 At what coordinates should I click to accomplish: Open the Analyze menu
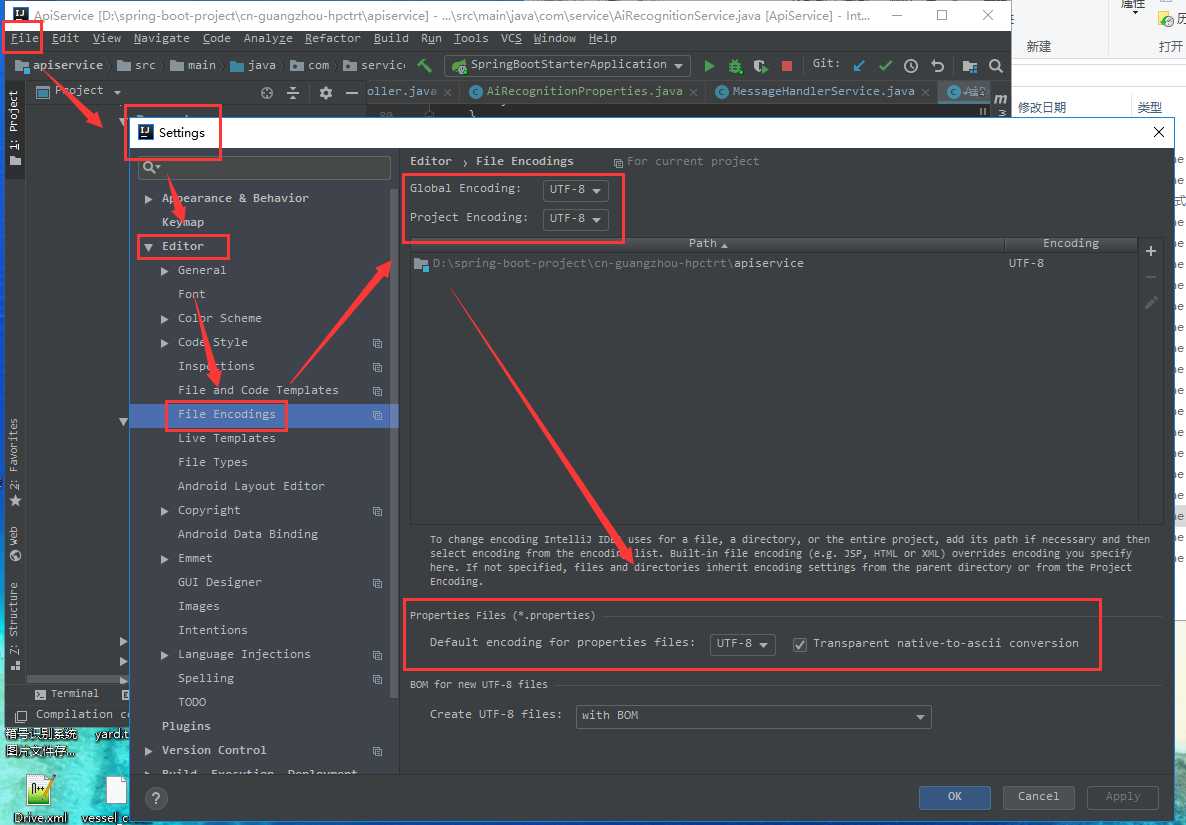pyautogui.click(x=268, y=38)
